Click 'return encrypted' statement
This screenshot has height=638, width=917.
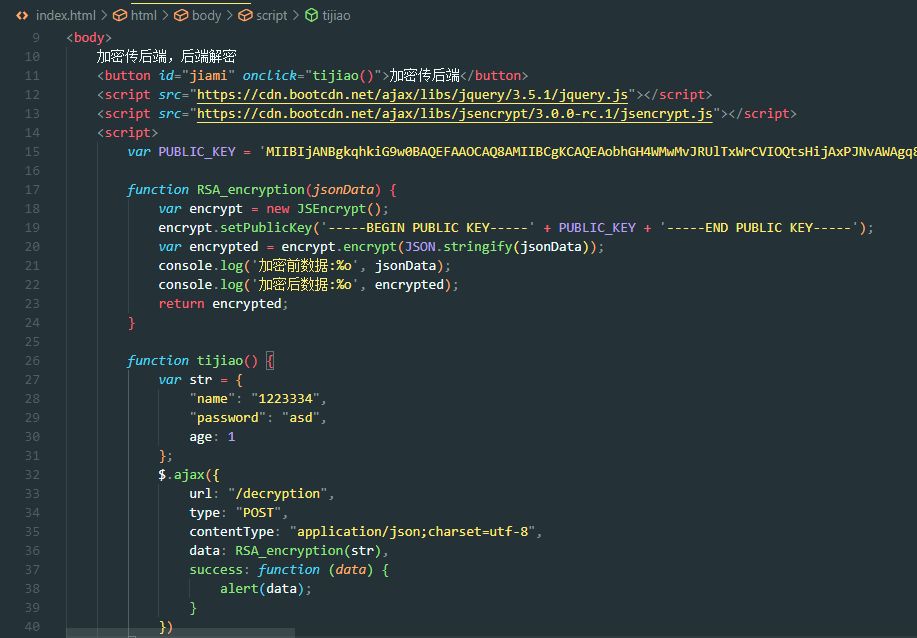(x=223, y=304)
